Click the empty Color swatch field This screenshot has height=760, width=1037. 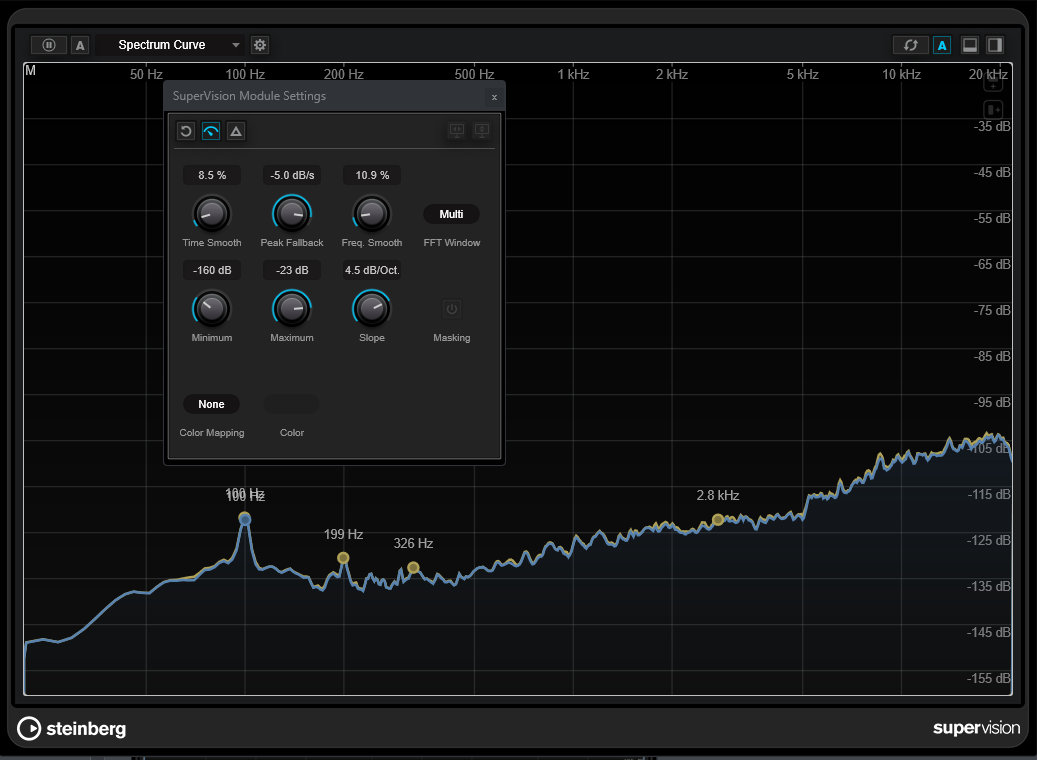pyautogui.click(x=292, y=404)
